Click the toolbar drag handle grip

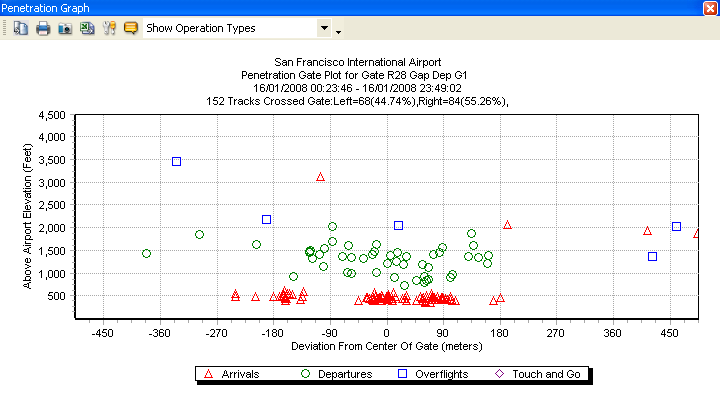tap(5, 28)
